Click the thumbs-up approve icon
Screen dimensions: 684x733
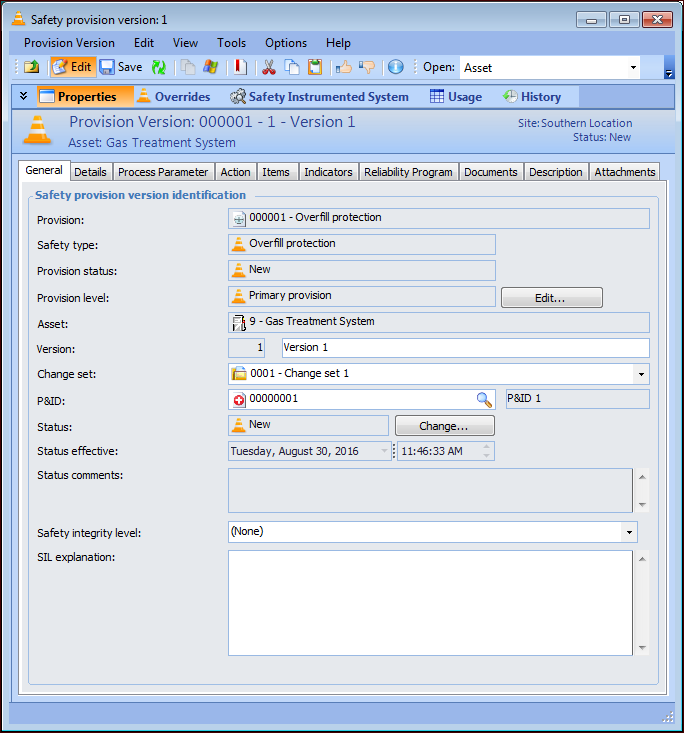click(344, 67)
